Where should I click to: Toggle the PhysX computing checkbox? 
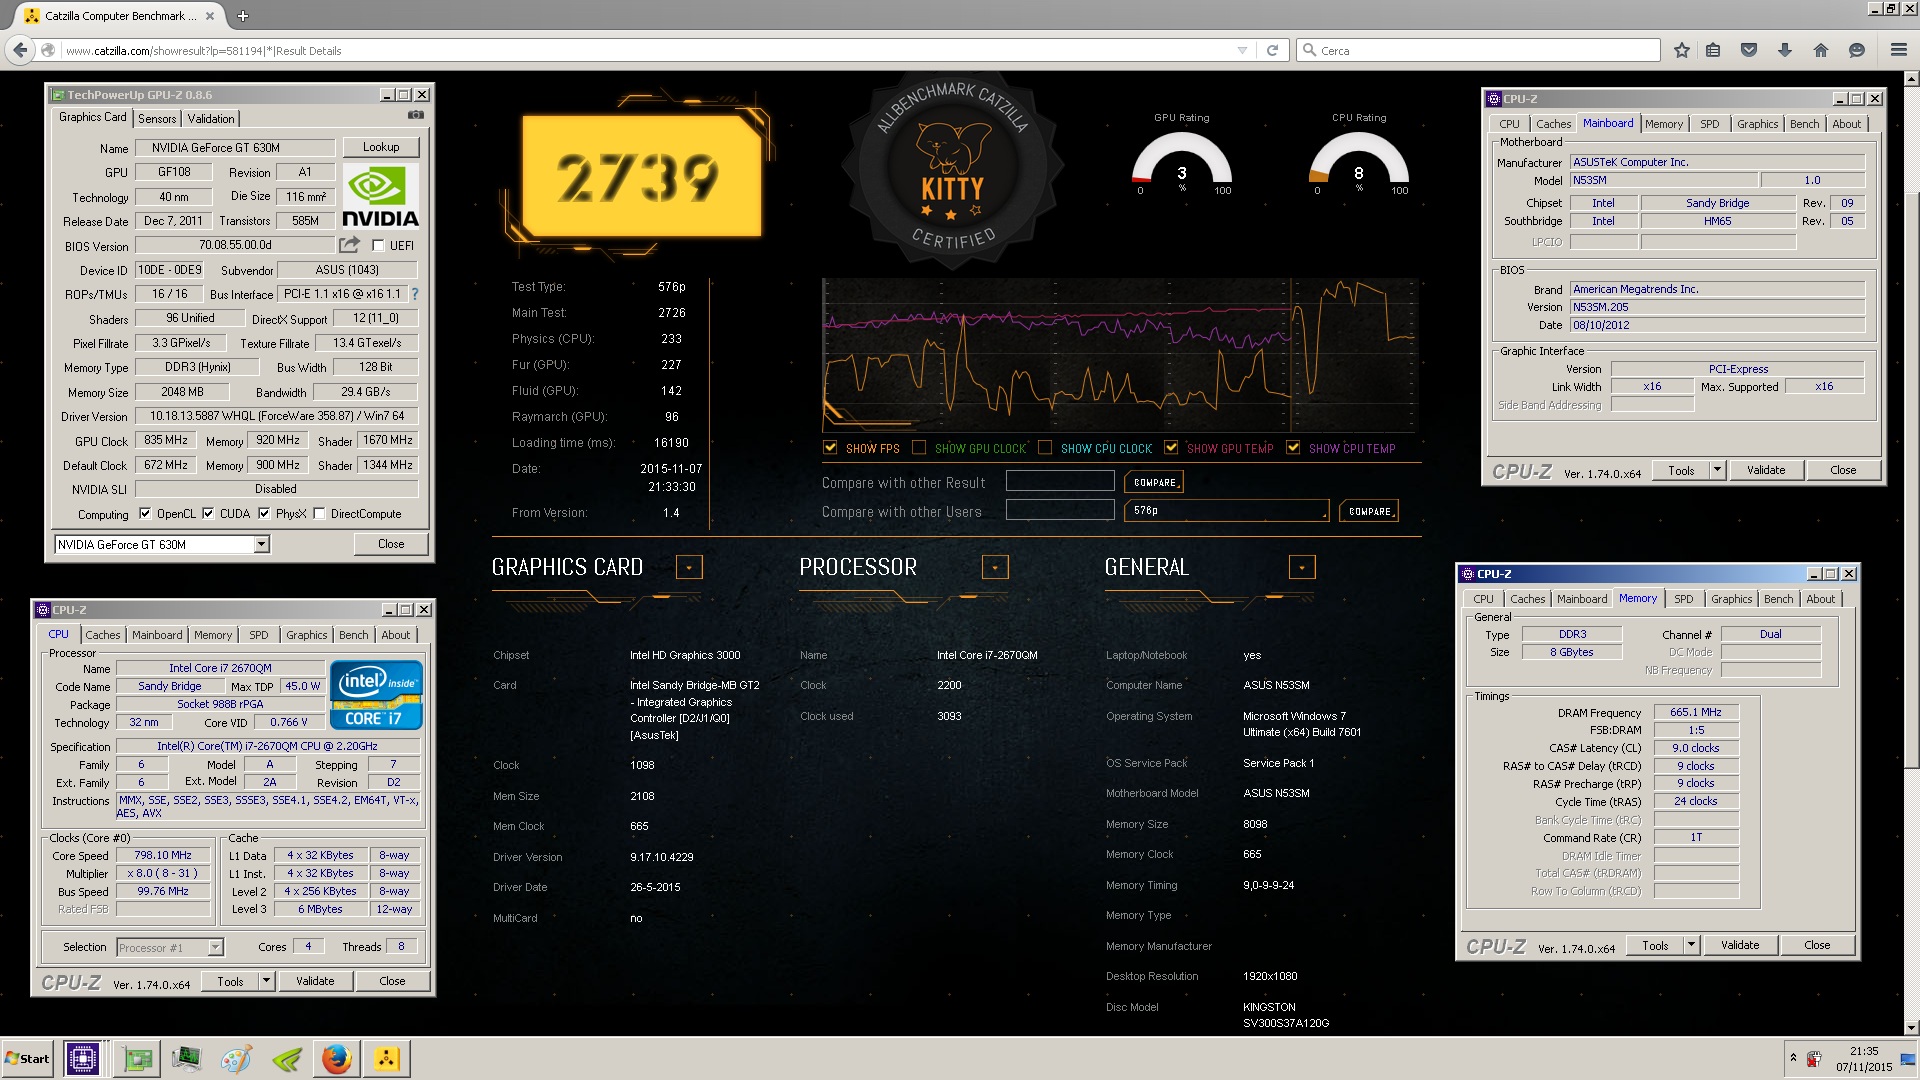pos(264,514)
